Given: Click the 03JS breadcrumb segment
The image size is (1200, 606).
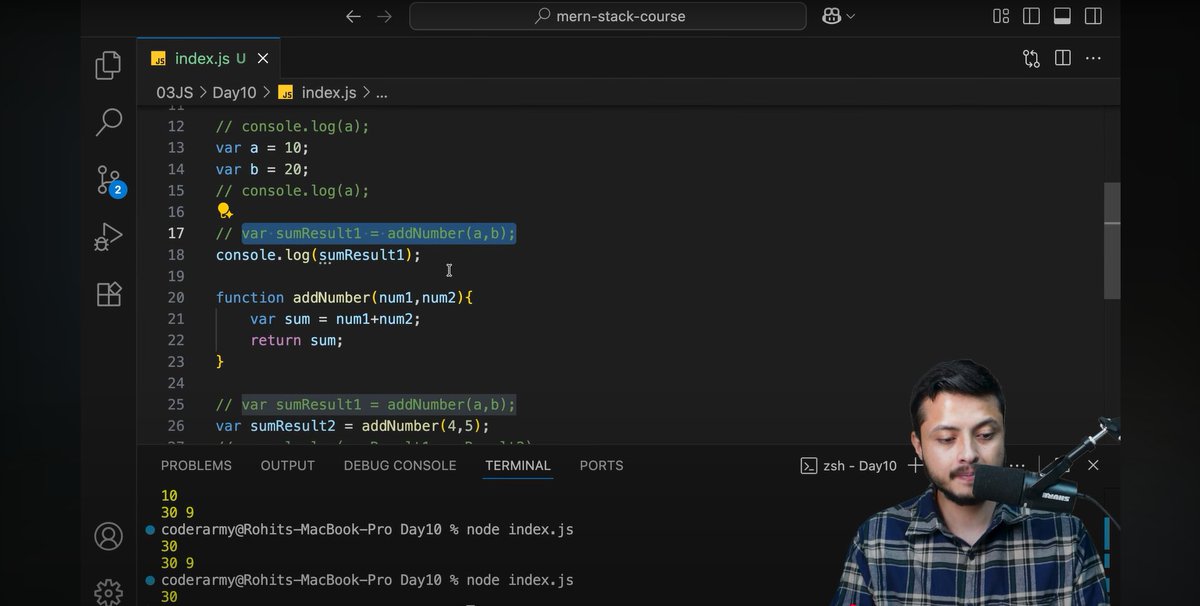Looking at the screenshot, I should 174,92.
